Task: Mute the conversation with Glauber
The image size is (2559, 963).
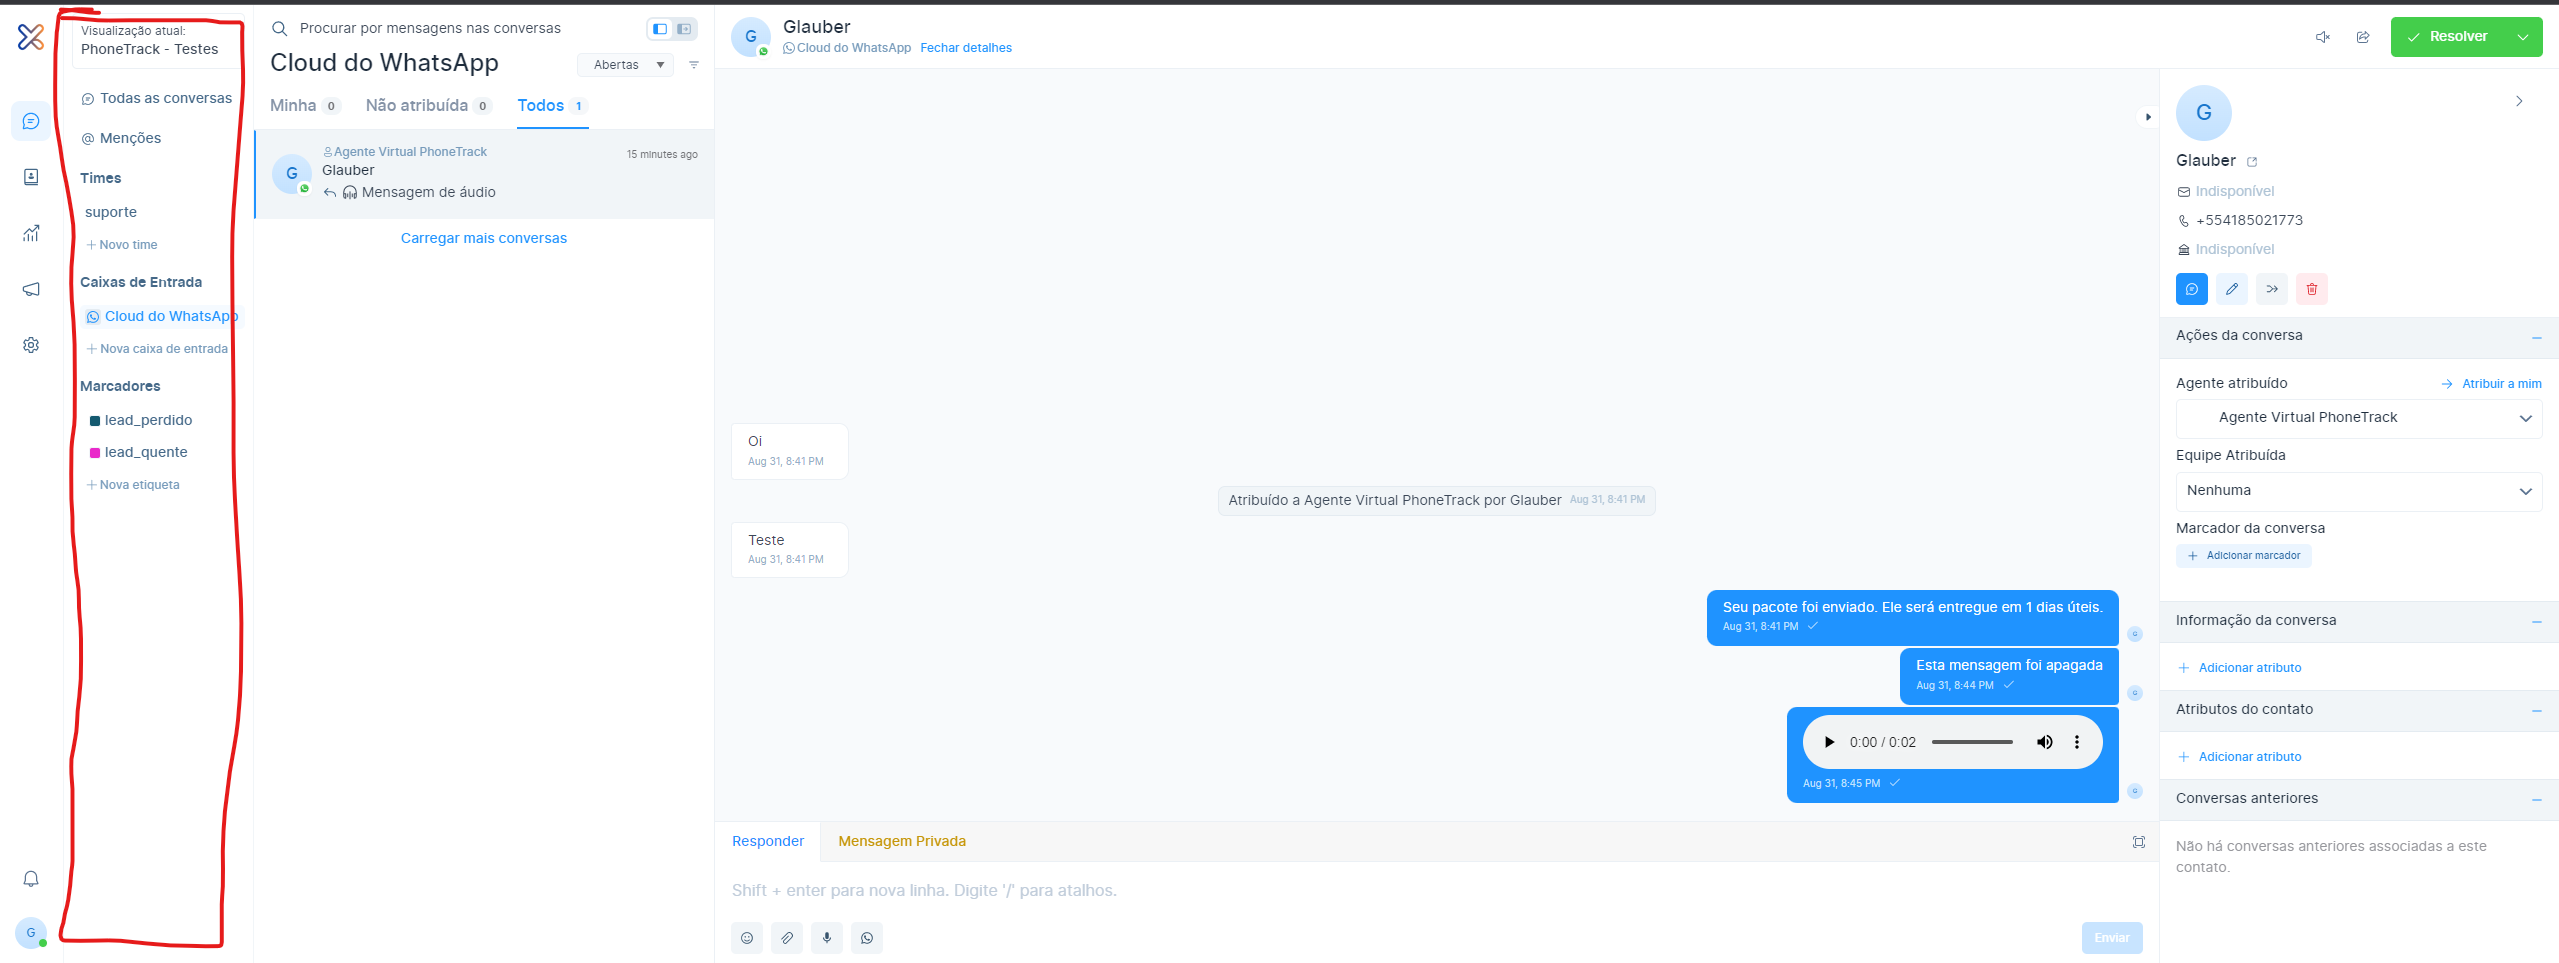Action: click(x=2323, y=37)
